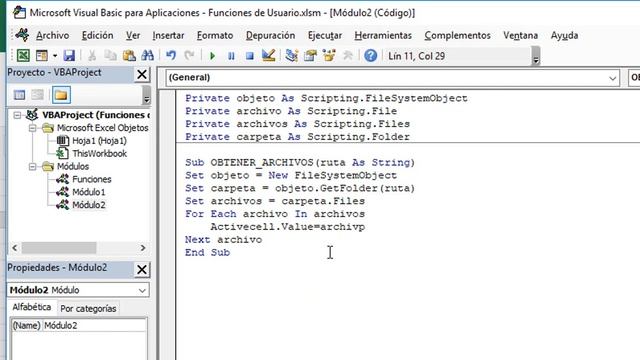Click the End Sub code line

click(x=207, y=252)
